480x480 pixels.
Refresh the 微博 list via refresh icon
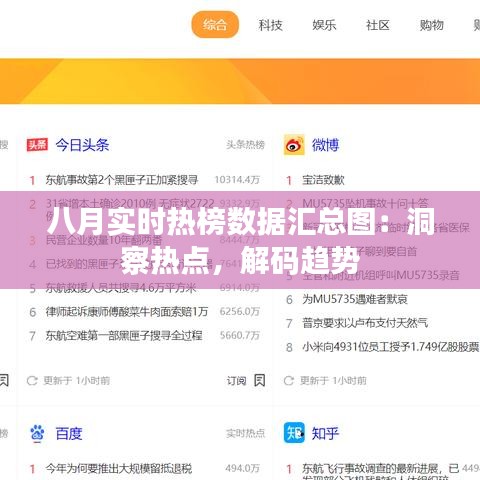pos(289,380)
